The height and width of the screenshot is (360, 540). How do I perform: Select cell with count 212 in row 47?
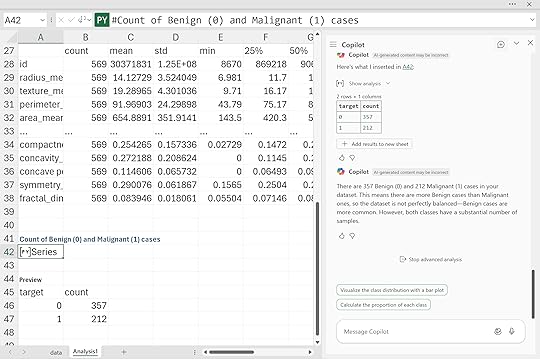(86, 319)
